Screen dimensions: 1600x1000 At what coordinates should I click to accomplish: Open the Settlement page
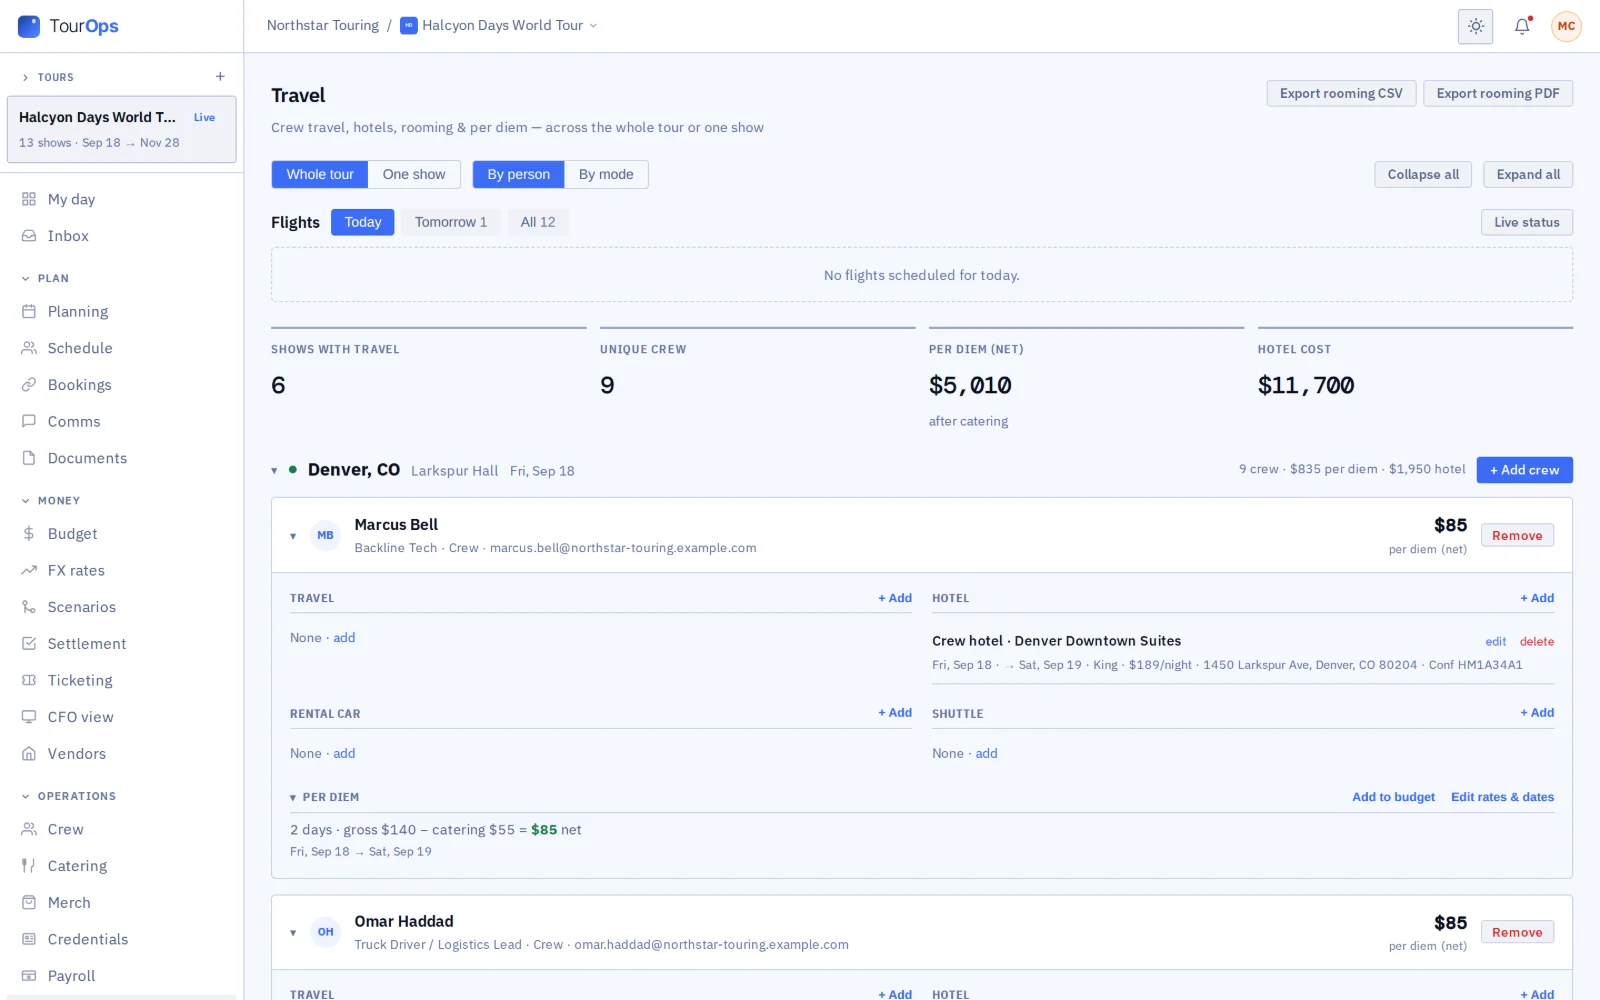[121, 644]
